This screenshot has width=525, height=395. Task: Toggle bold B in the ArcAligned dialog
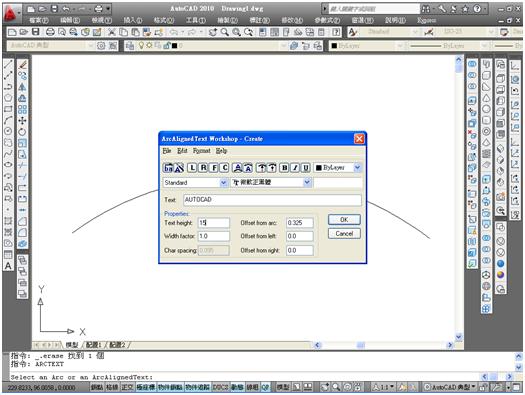[x=284, y=167]
